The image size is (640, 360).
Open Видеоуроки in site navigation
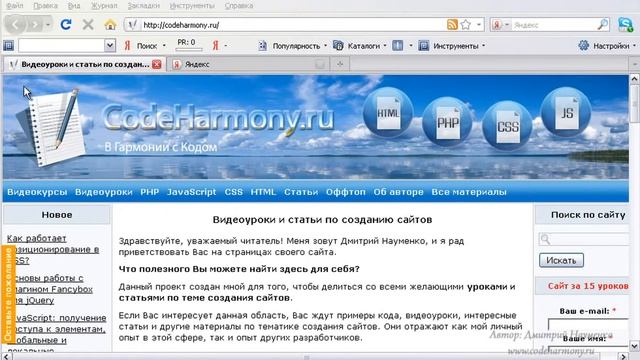(x=104, y=192)
